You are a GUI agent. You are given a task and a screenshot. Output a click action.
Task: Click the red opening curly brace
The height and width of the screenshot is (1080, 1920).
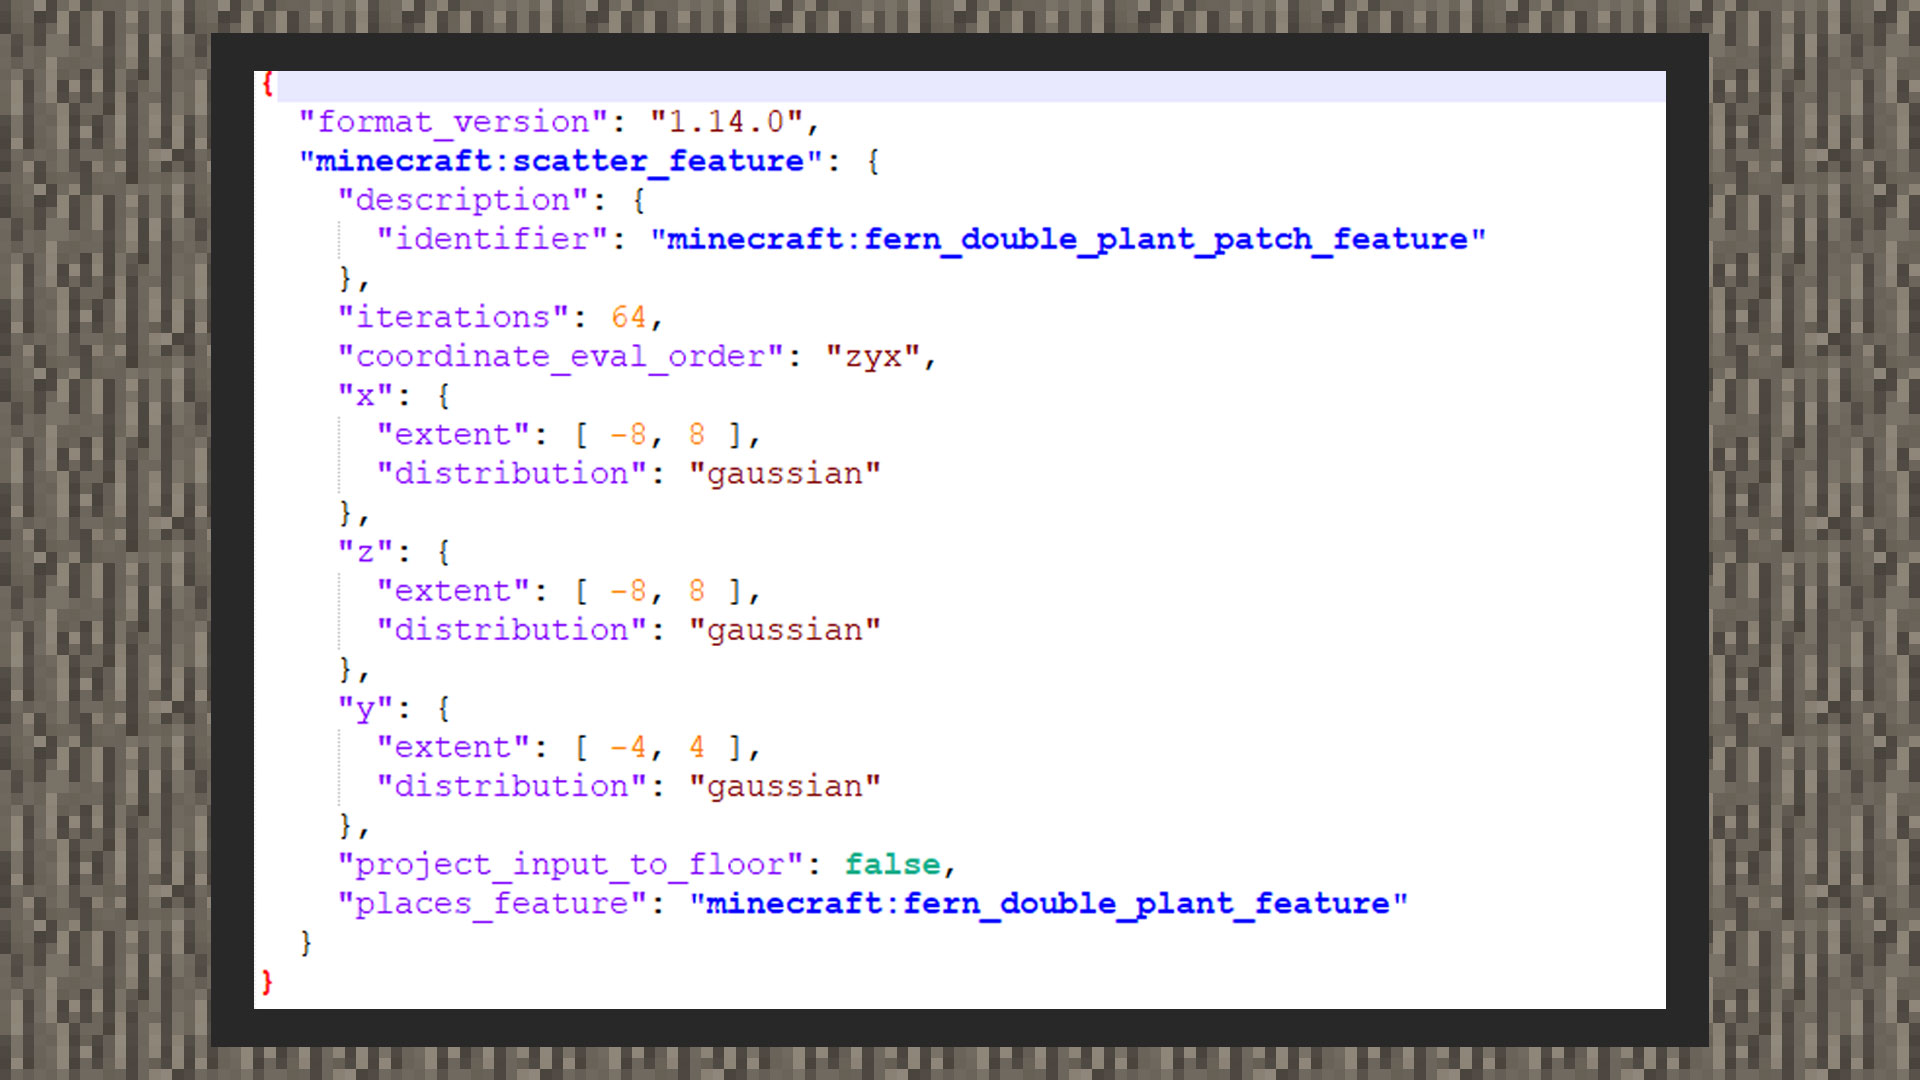point(267,83)
